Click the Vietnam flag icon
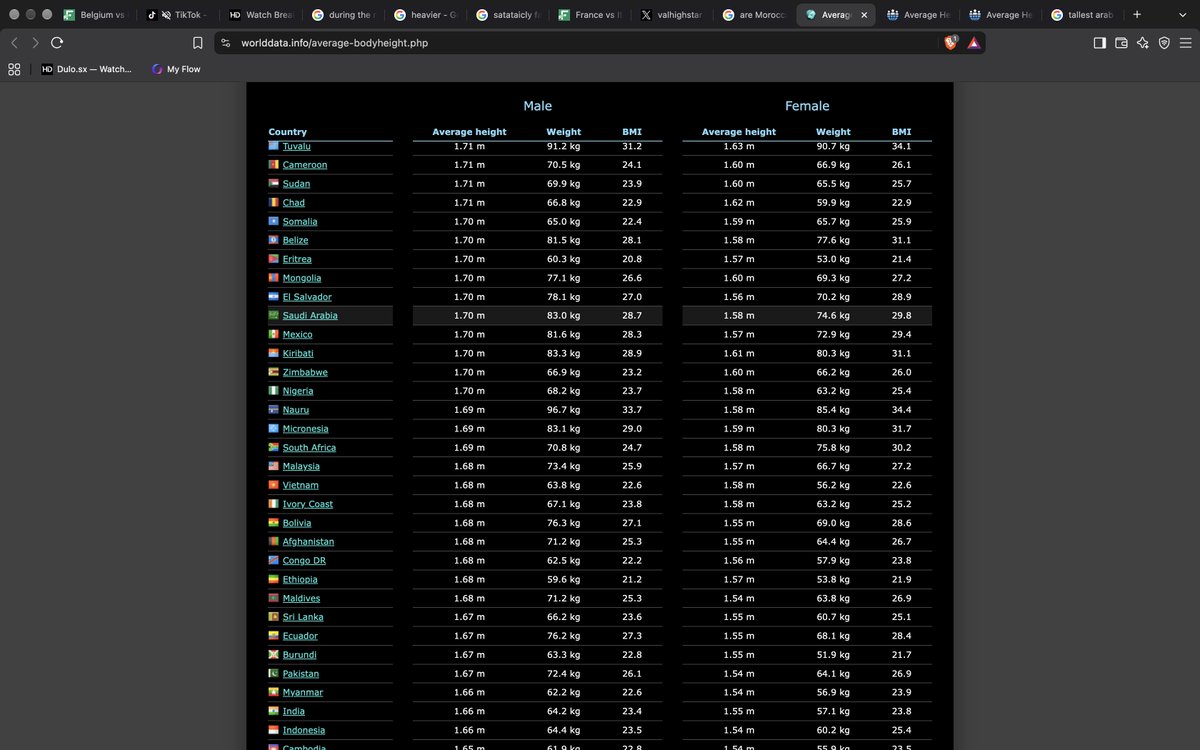Viewport: 1200px width, 750px height. coord(273,485)
